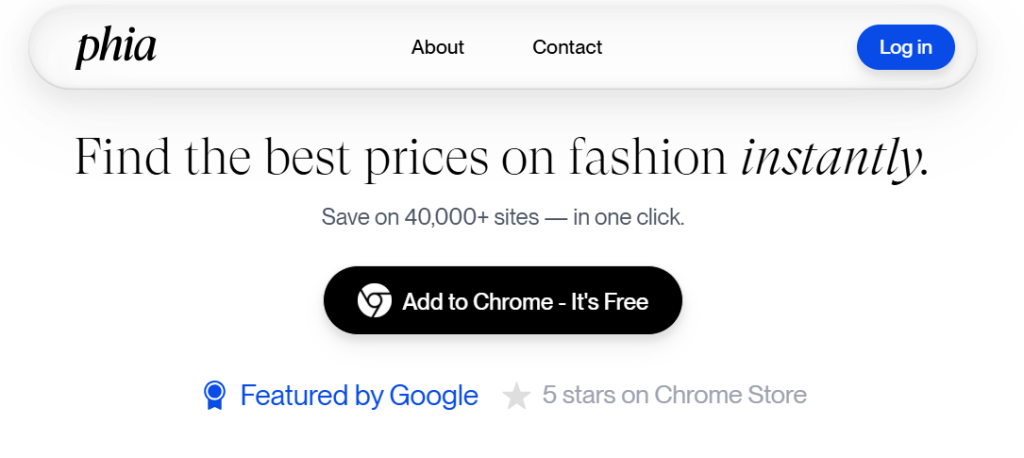Click the gray star icon
Screen dimensions: 1024x458
[x=516, y=396]
